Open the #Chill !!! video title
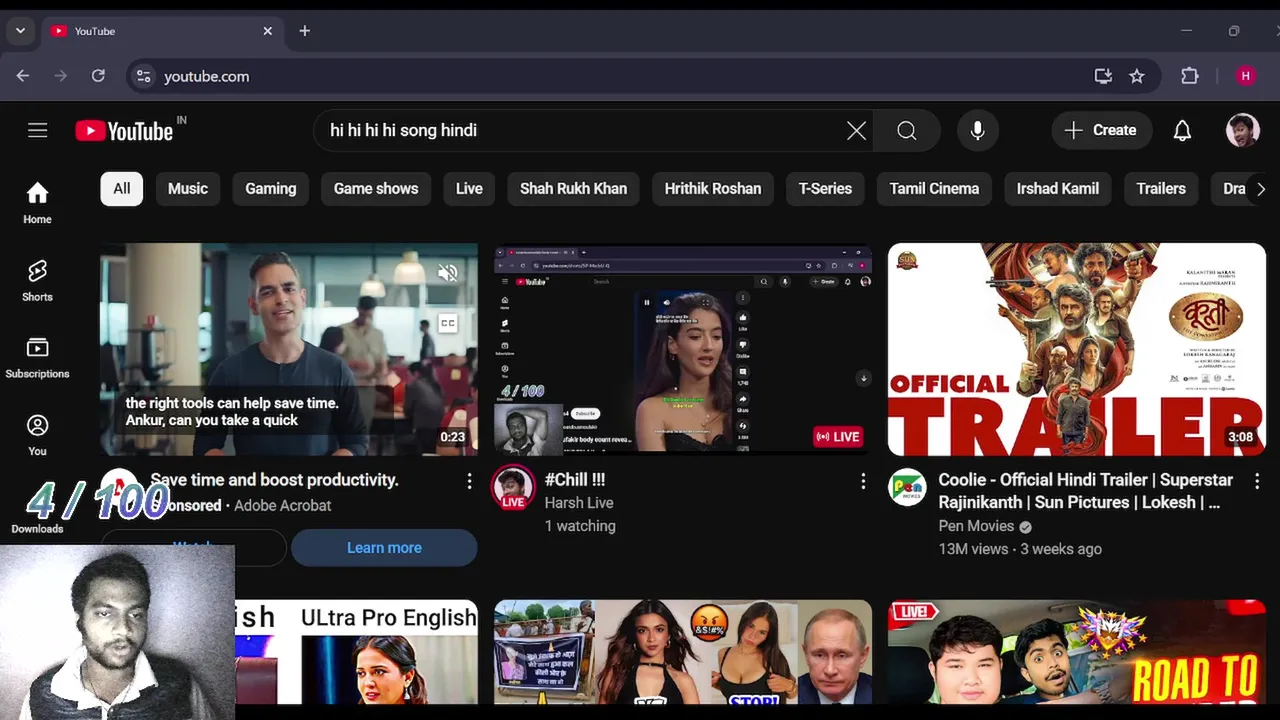This screenshot has width=1280, height=720. 575,480
